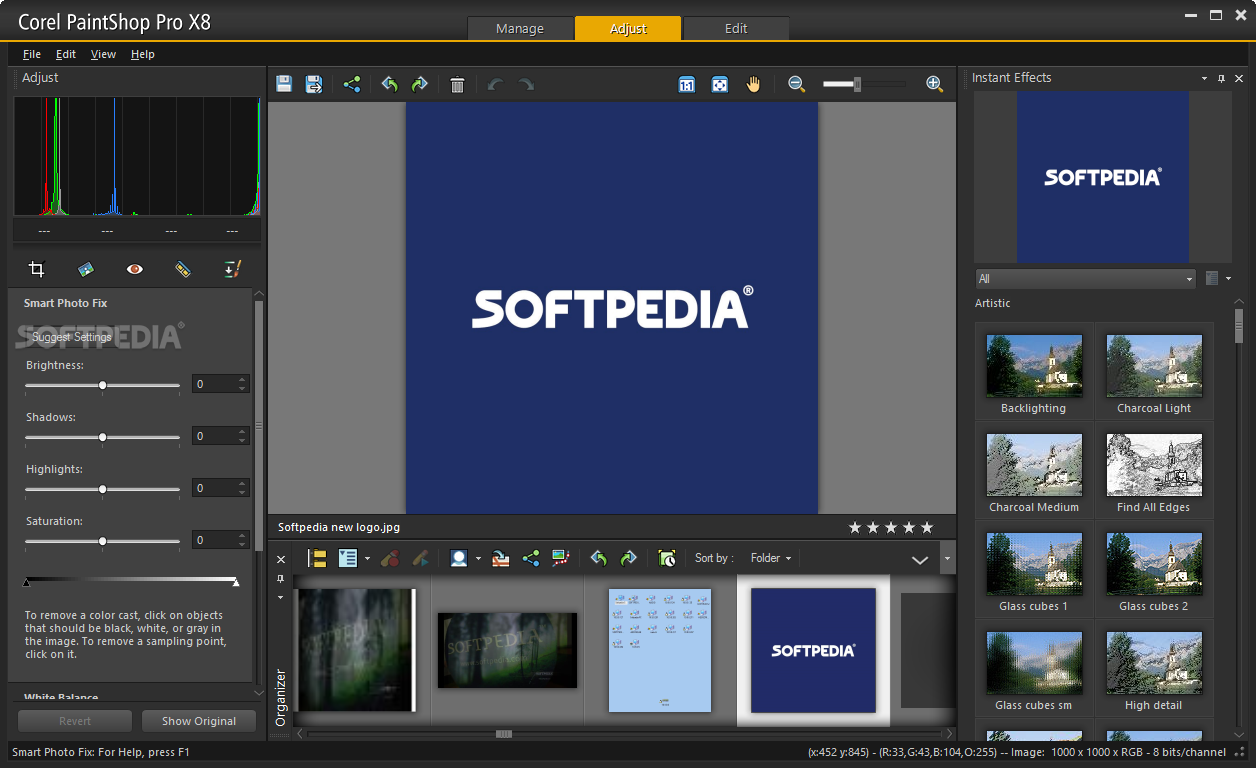Apply the Backlighting effect thumbnail

pyautogui.click(x=1034, y=366)
